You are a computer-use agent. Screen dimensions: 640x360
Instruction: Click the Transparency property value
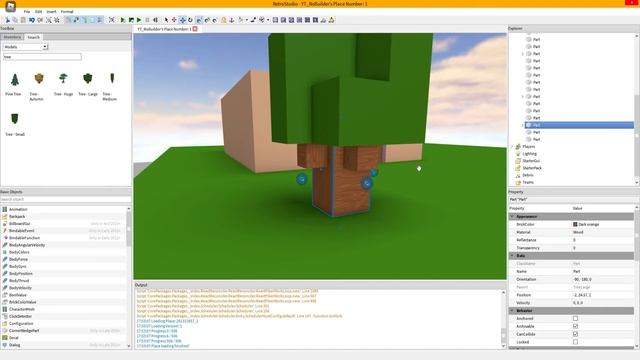[x=574, y=248]
